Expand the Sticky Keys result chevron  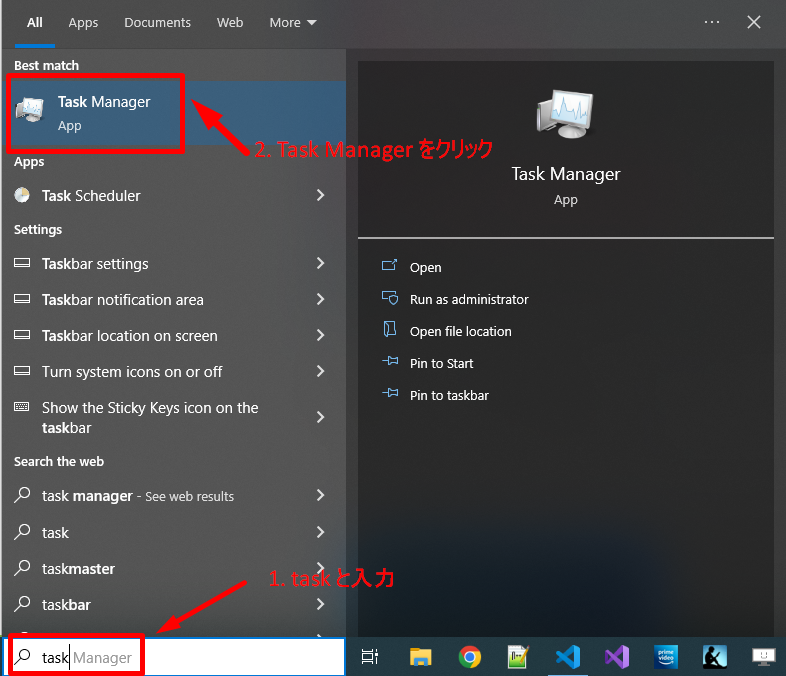[321, 417]
